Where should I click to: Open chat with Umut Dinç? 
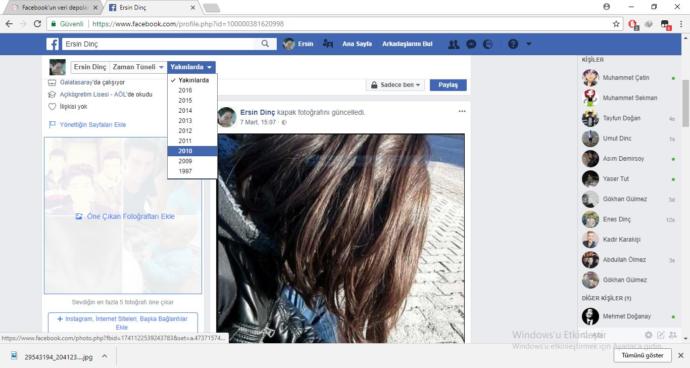point(628,138)
